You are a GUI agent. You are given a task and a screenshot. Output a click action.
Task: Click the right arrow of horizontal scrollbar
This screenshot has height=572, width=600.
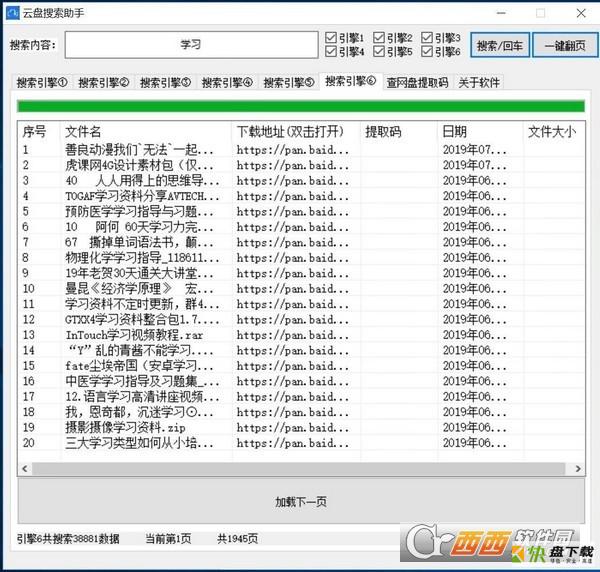[x=578, y=468]
